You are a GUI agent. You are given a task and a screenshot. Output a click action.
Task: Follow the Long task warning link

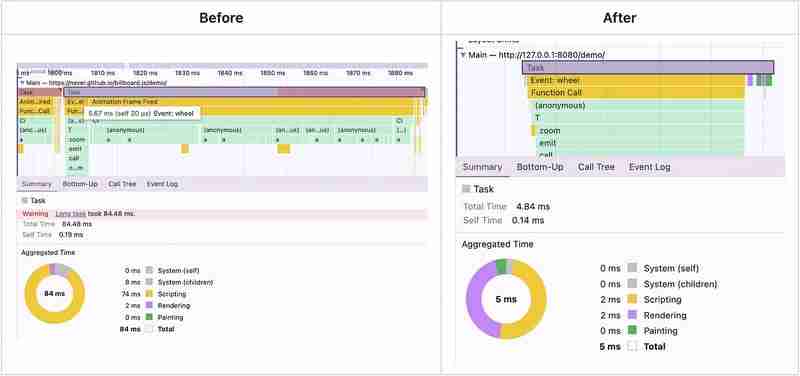coord(71,214)
